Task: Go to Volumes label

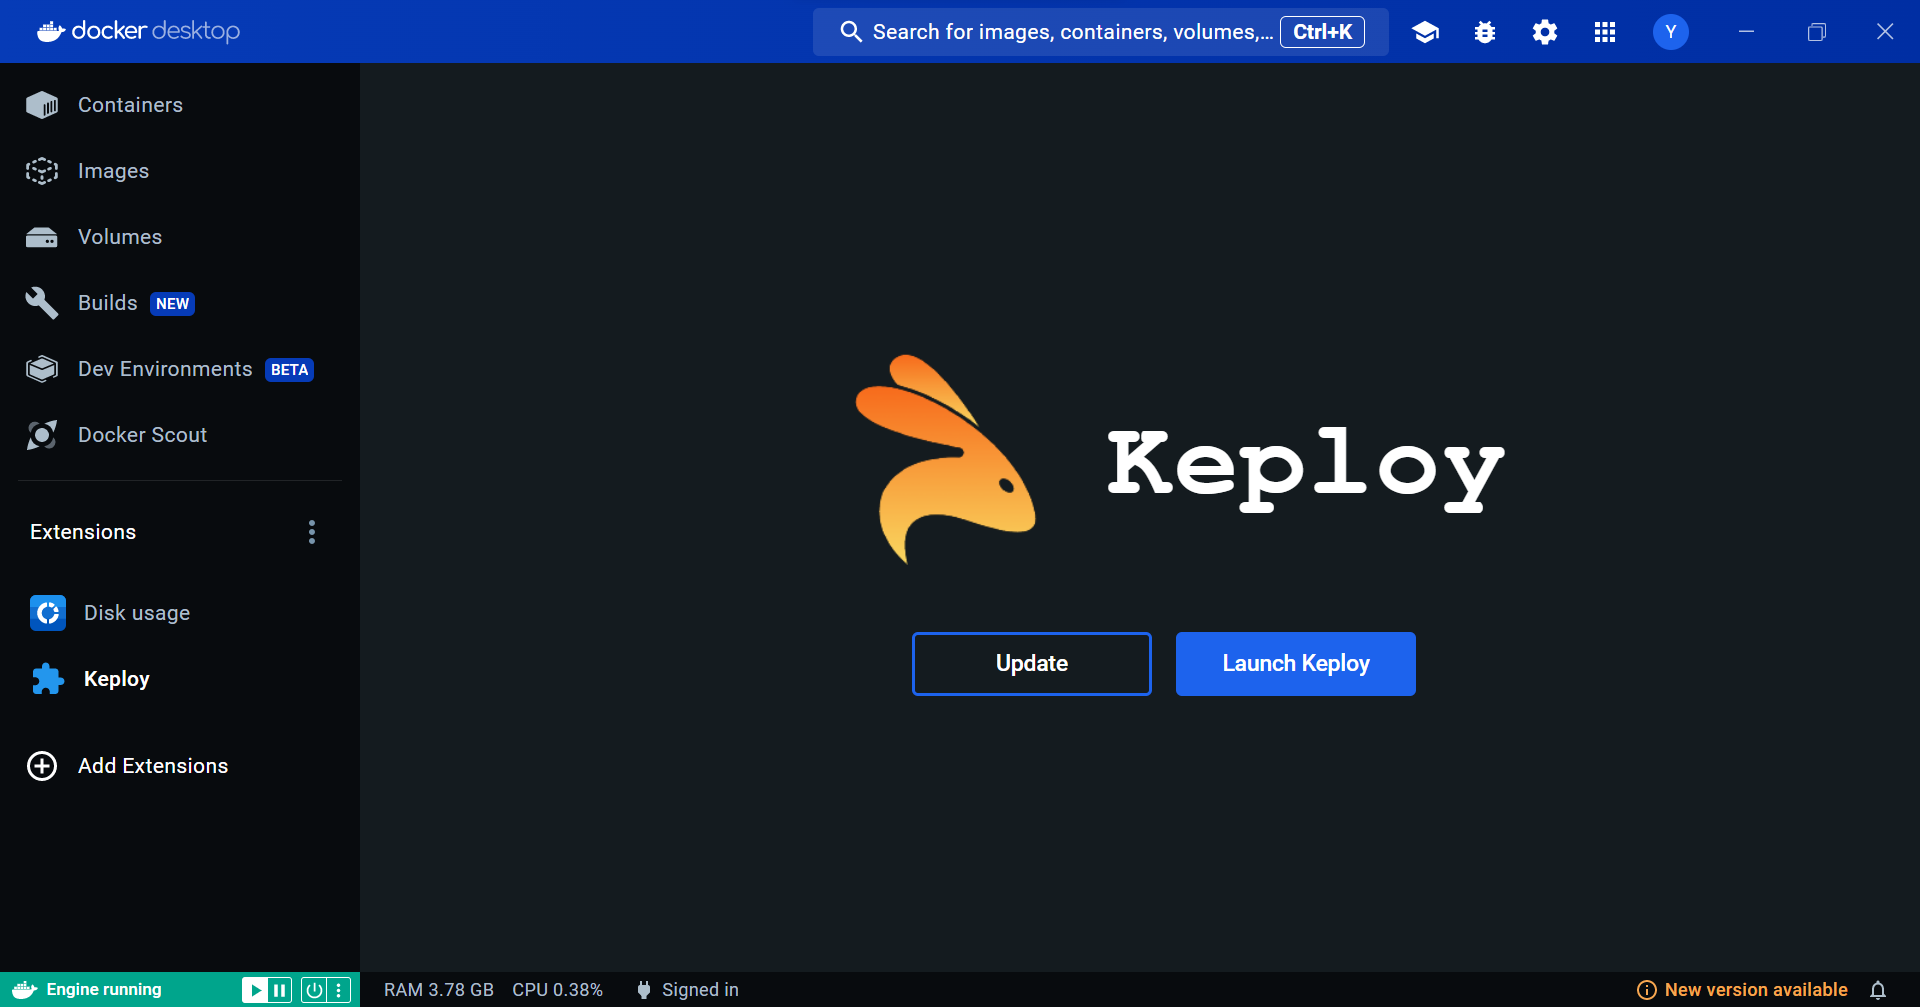Action: [x=120, y=237]
